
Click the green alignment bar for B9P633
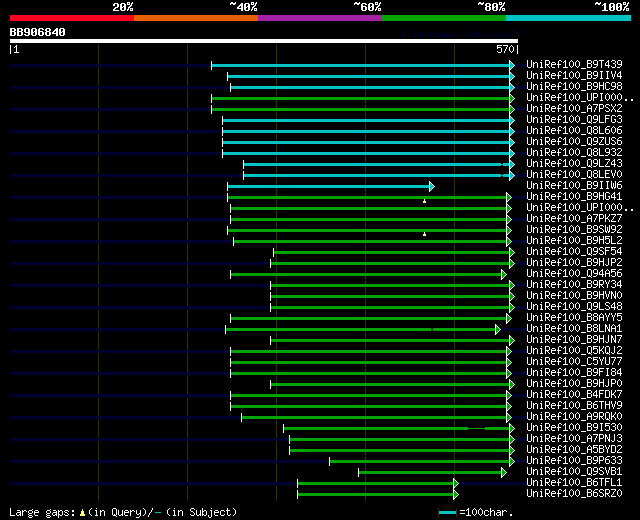click(x=420, y=462)
